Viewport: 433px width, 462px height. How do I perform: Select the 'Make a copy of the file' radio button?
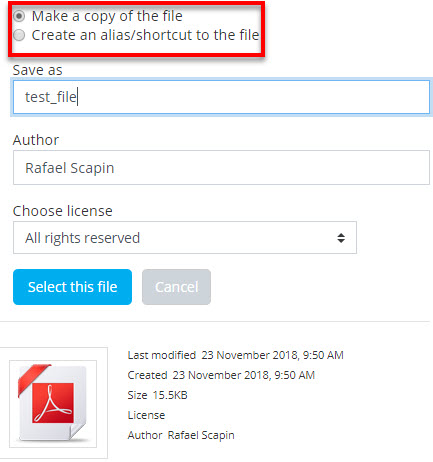(19, 16)
